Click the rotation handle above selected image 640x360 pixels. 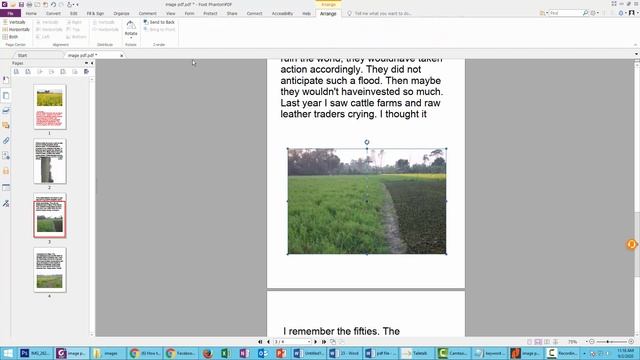click(367, 142)
